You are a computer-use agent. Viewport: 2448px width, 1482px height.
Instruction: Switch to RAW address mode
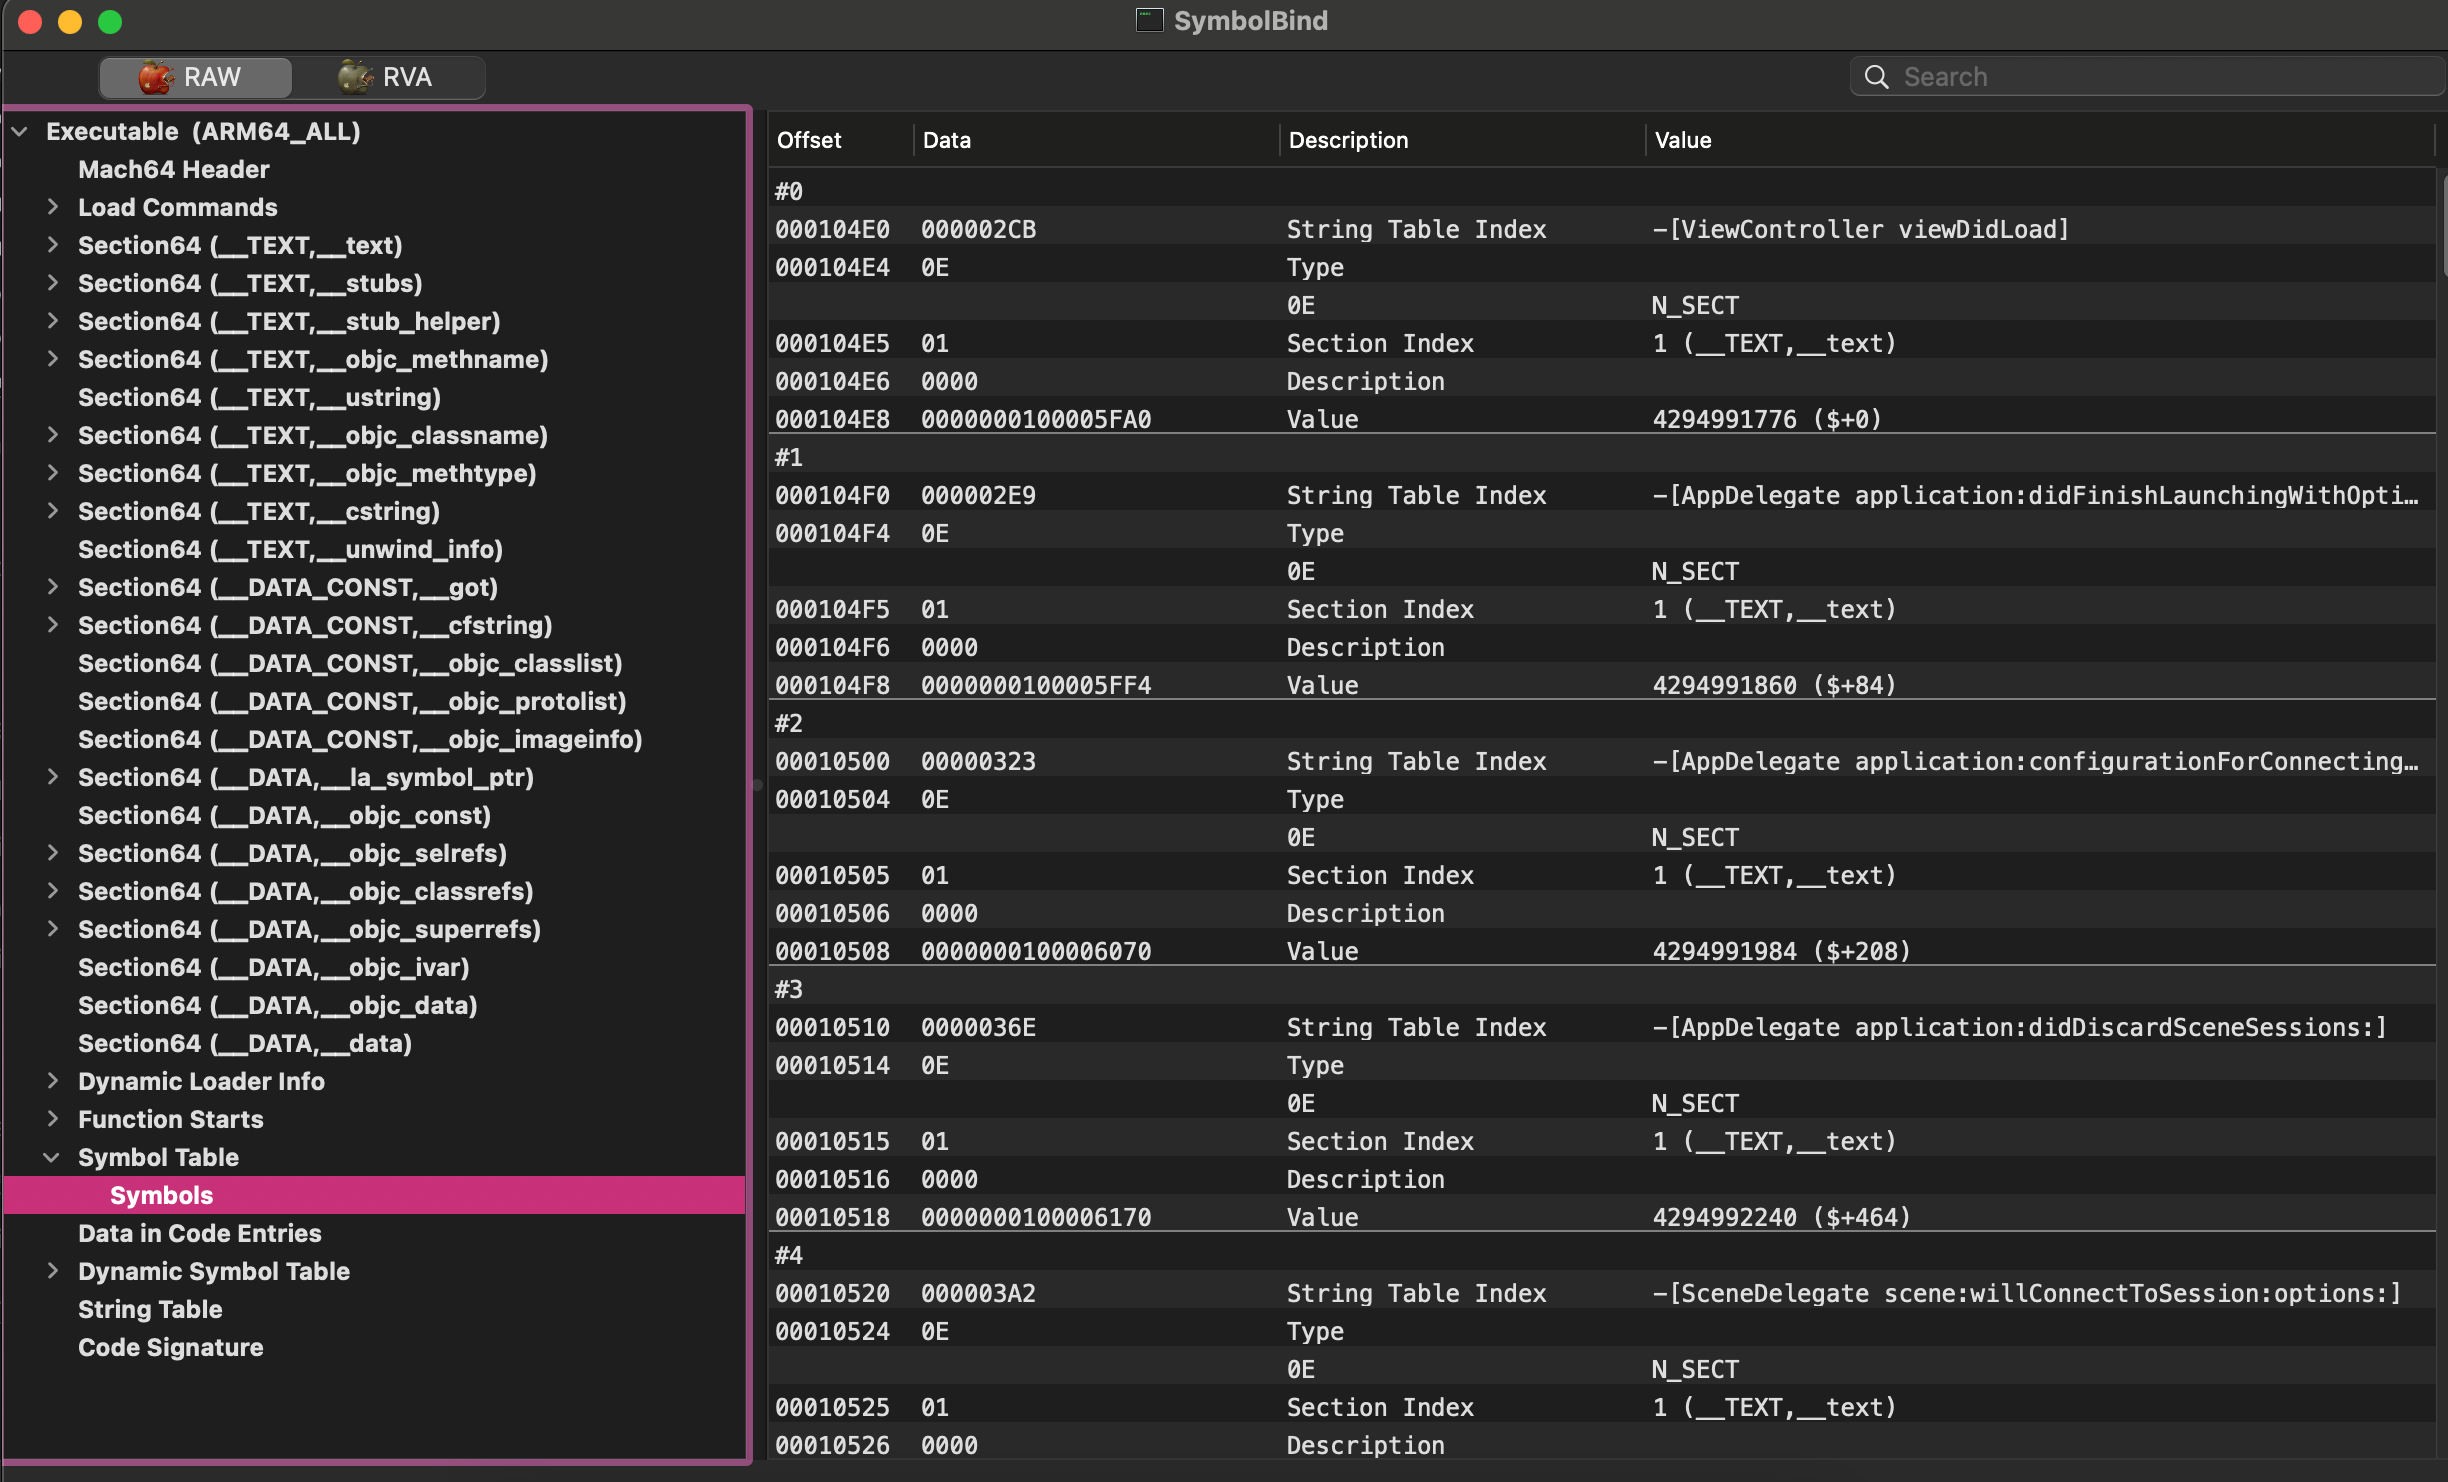pyautogui.click(x=195, y=77)
